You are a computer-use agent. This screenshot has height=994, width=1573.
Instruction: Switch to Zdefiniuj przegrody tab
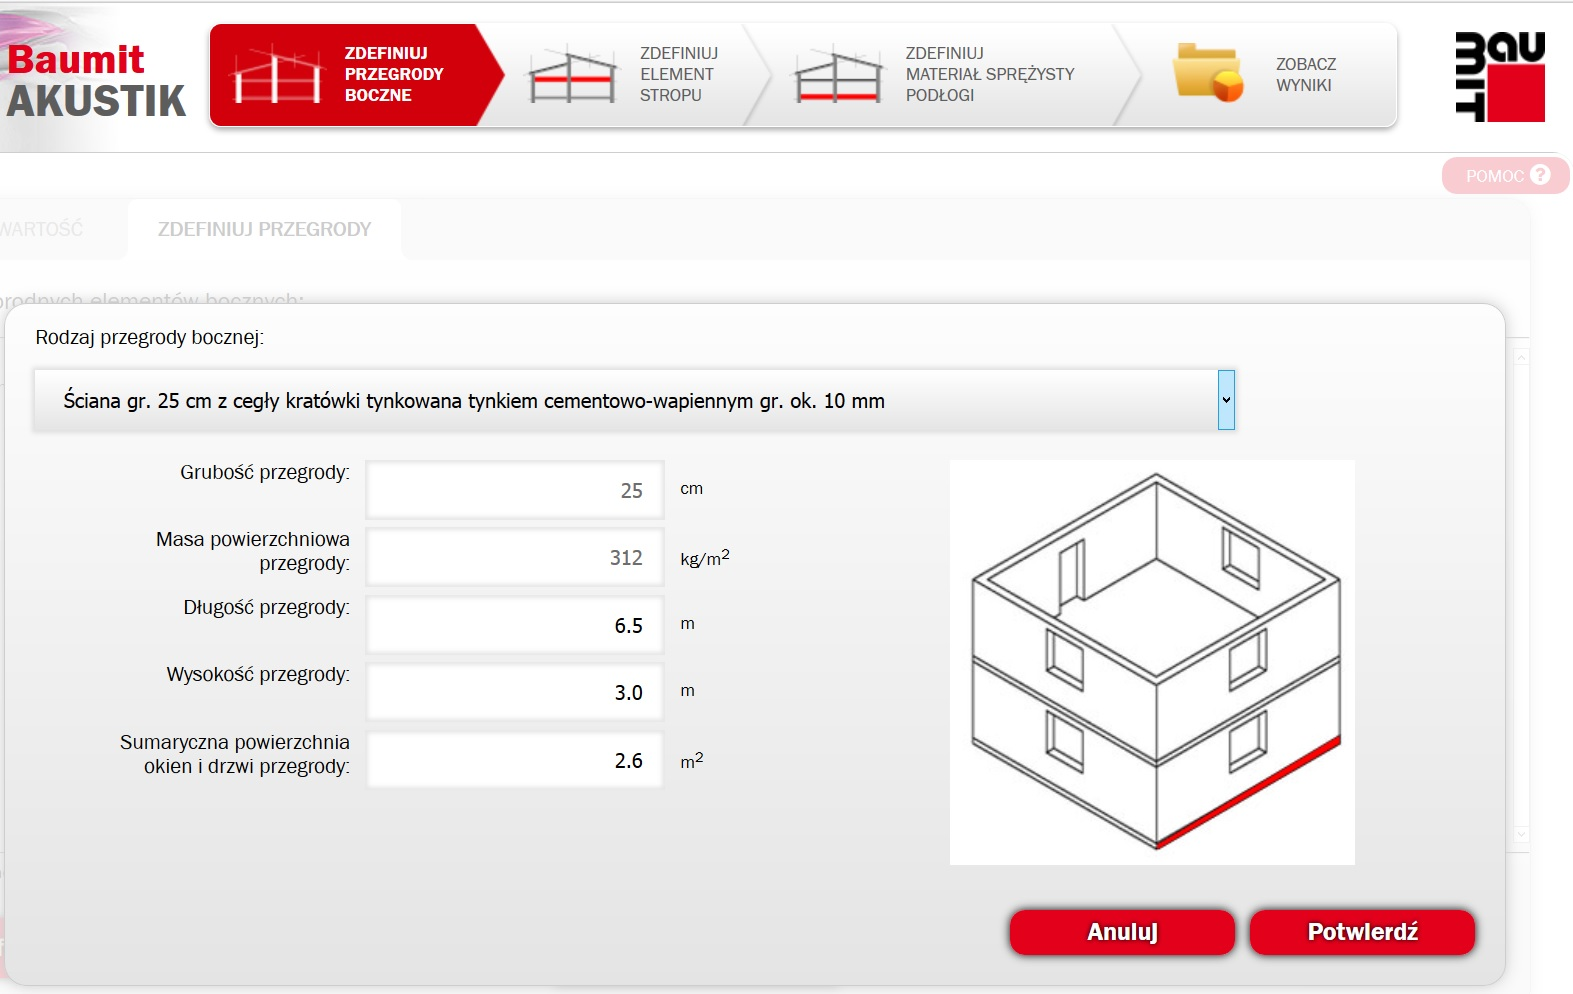coord(264,229)
